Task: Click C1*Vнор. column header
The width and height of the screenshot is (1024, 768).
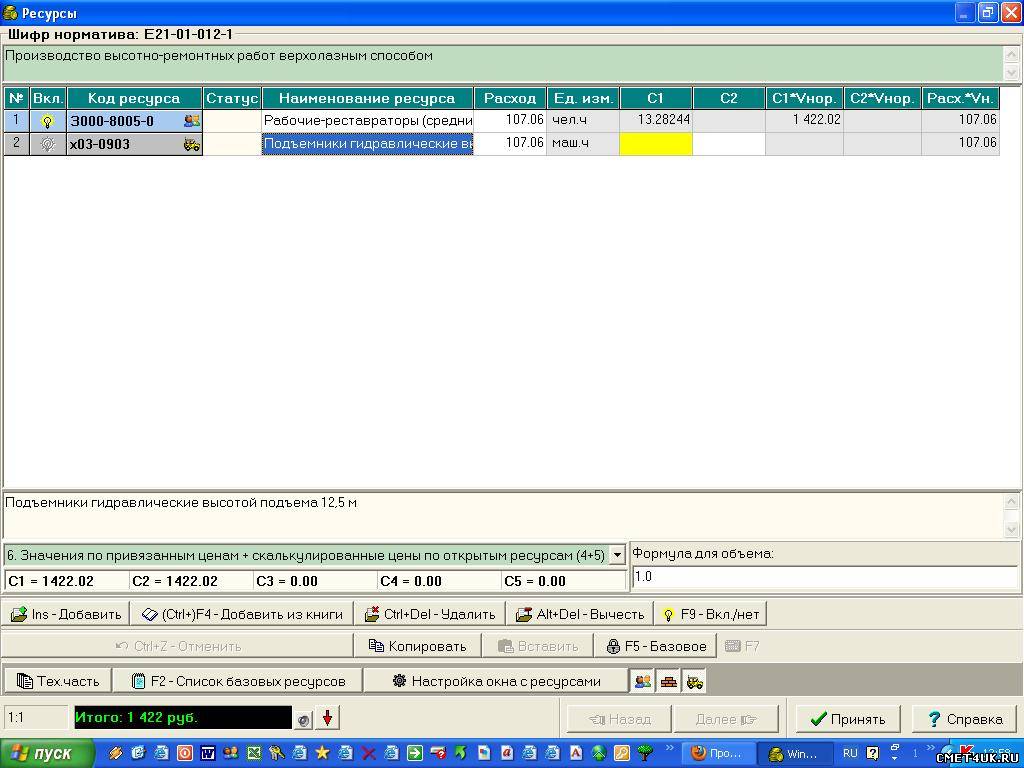Action: click(x=804, y=99)
